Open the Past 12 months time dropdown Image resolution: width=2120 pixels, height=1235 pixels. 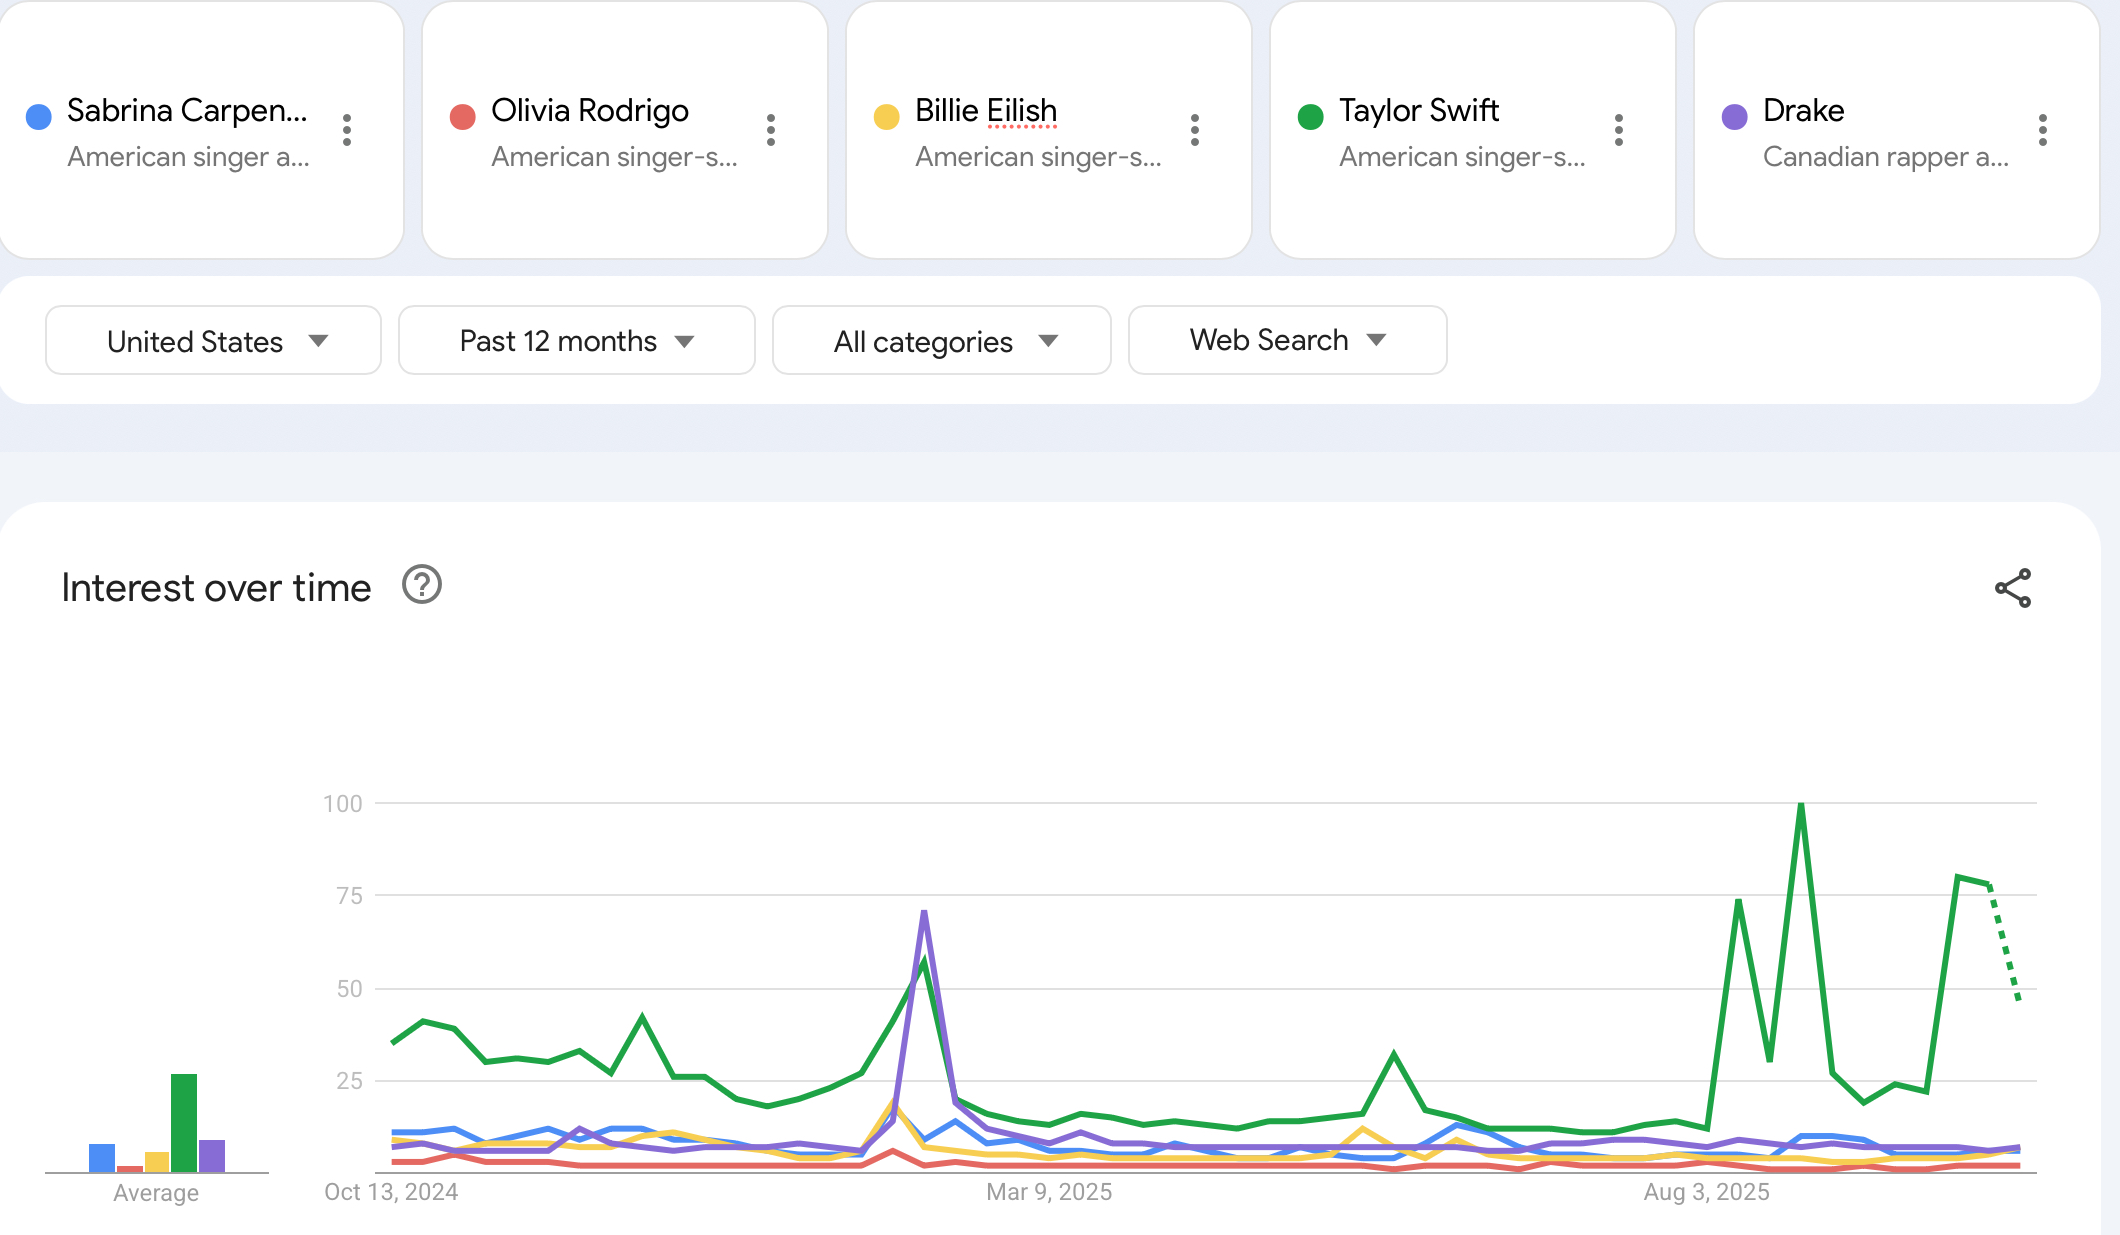(576, 341)
